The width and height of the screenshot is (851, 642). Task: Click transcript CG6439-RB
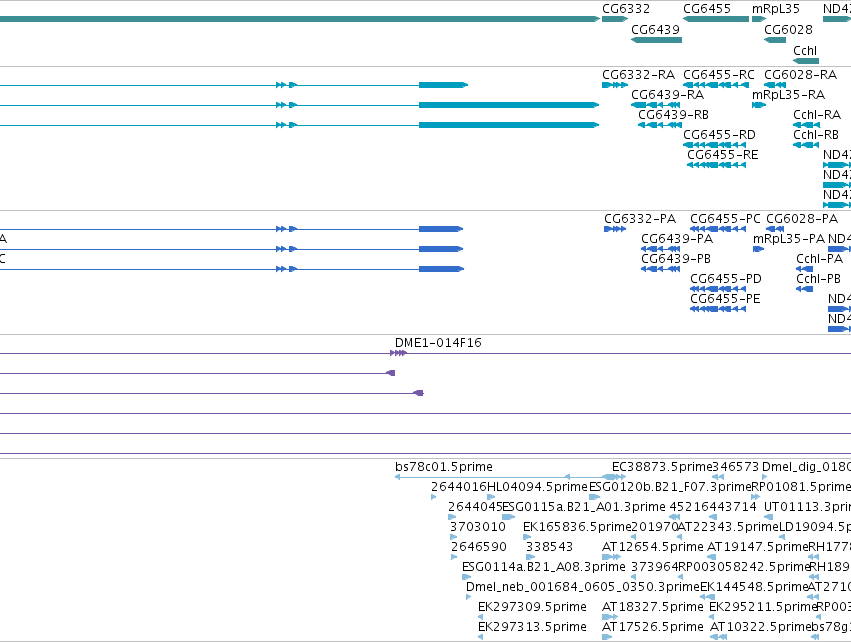click(674, 115)
